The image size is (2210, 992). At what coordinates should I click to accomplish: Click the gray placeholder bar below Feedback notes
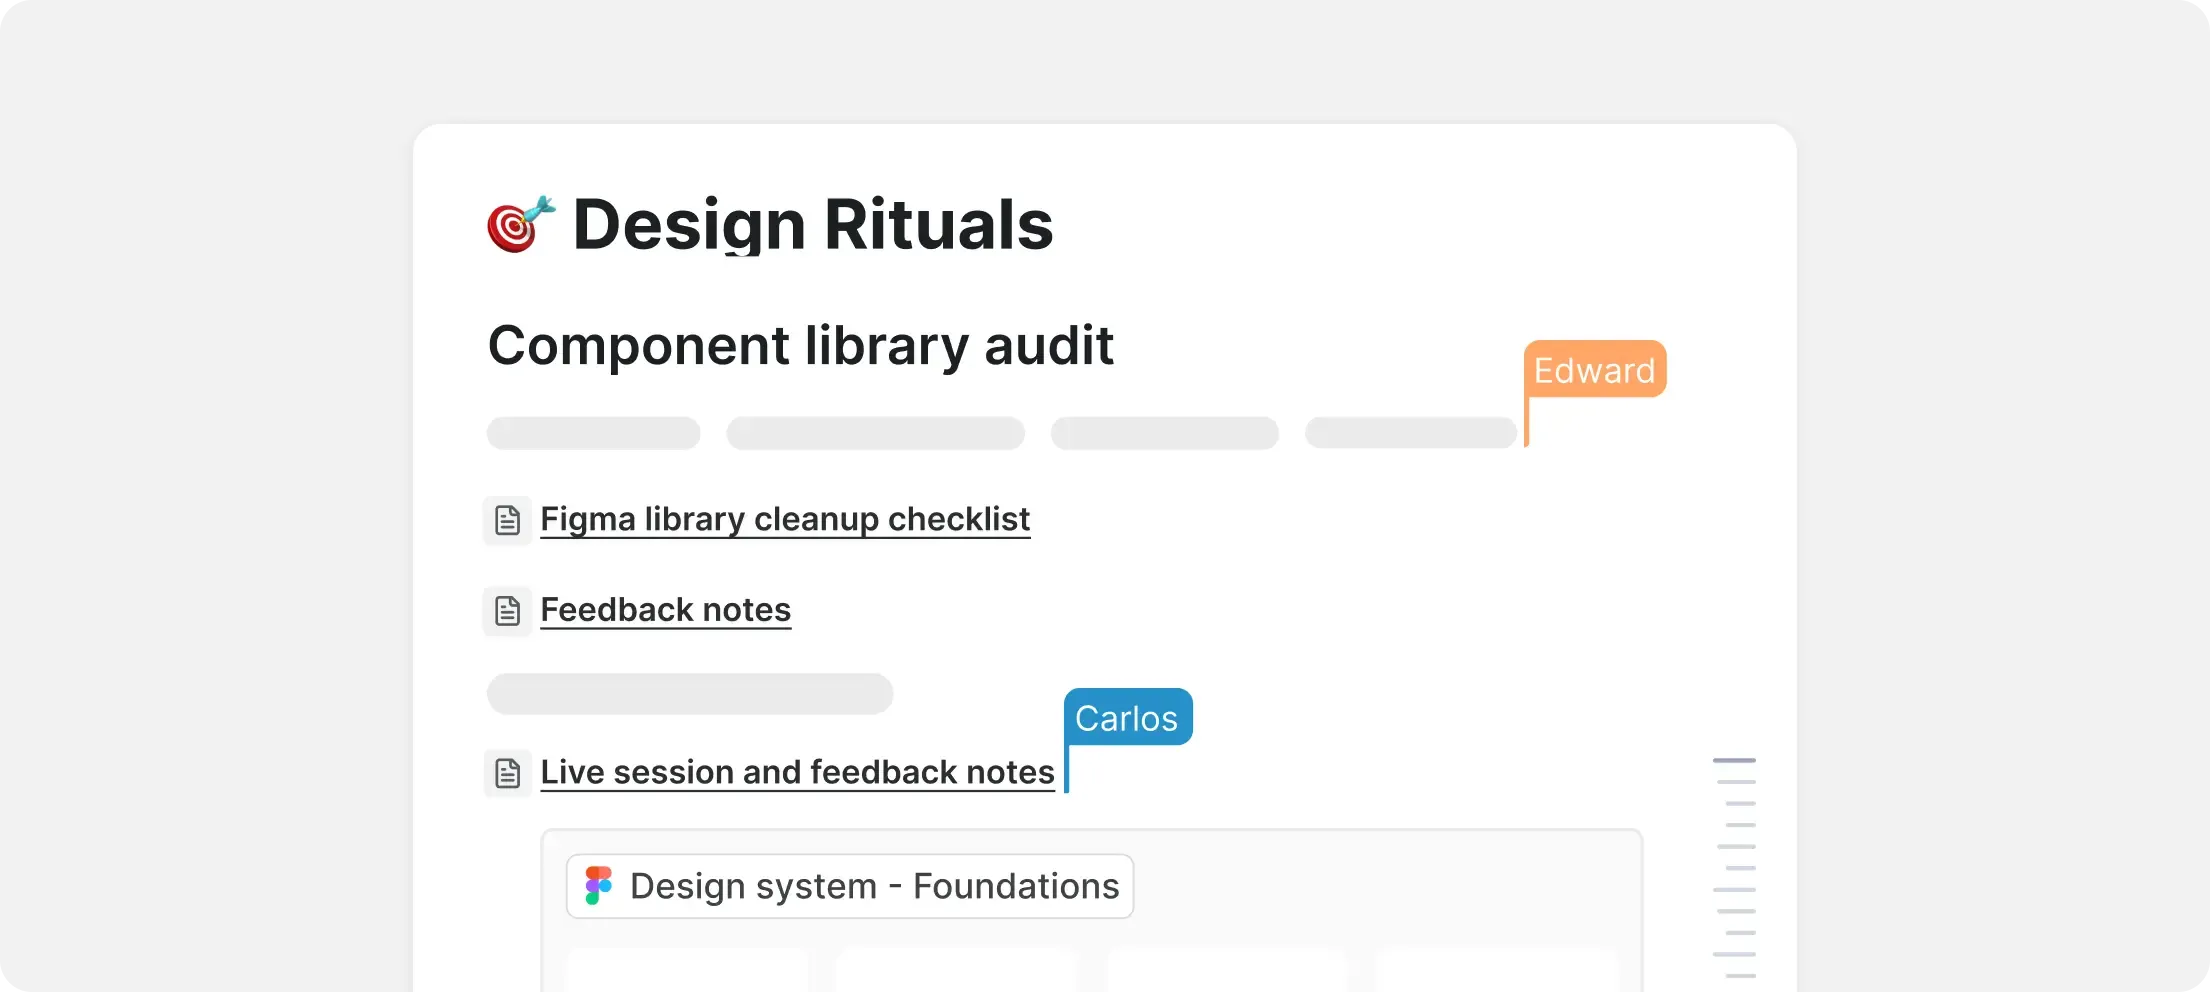(689, 694)
